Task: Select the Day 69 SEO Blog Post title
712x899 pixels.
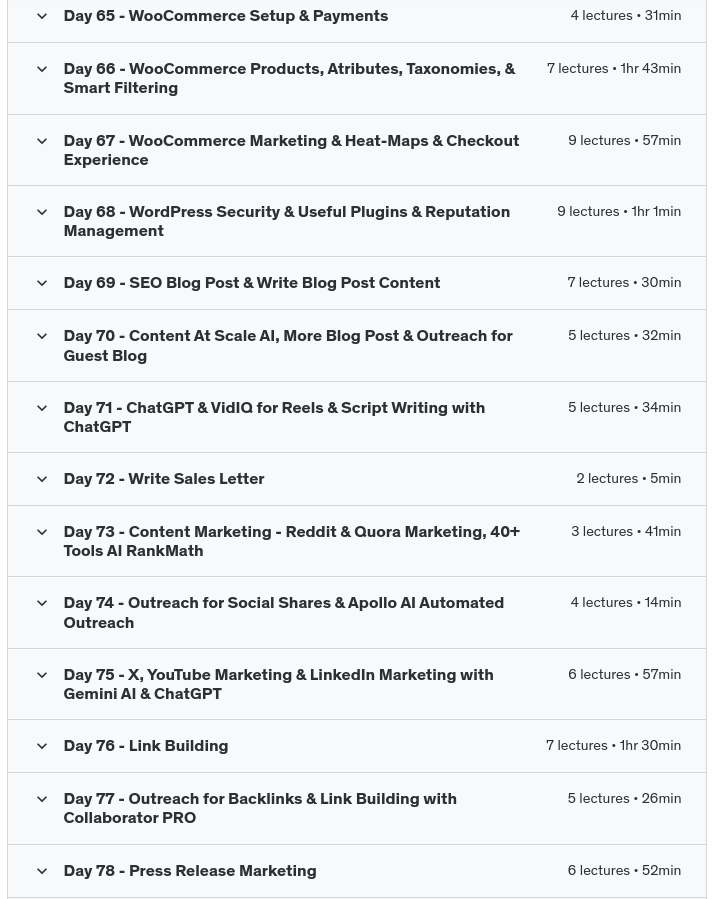Action: coord(252,283)
